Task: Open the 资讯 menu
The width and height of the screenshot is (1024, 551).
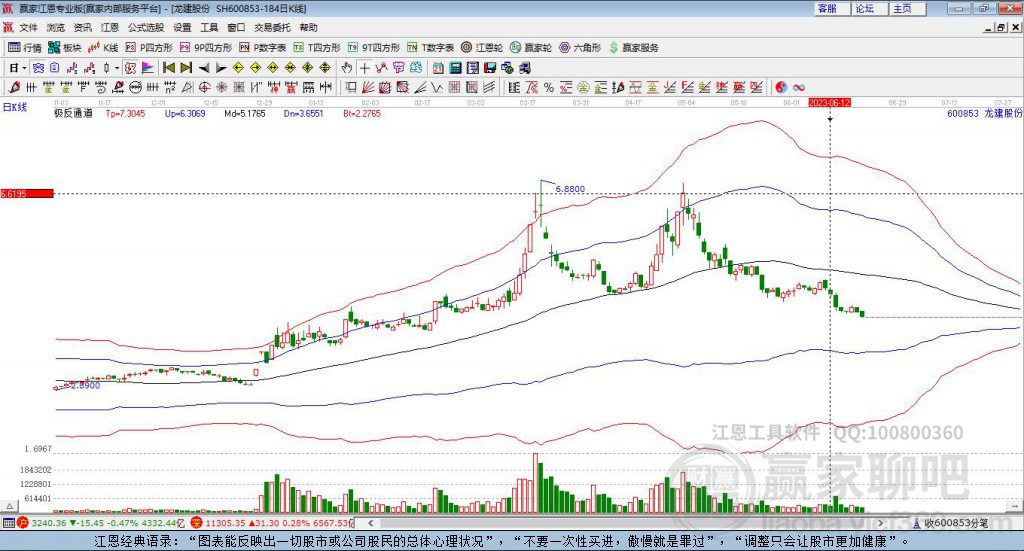Action: 82,27
